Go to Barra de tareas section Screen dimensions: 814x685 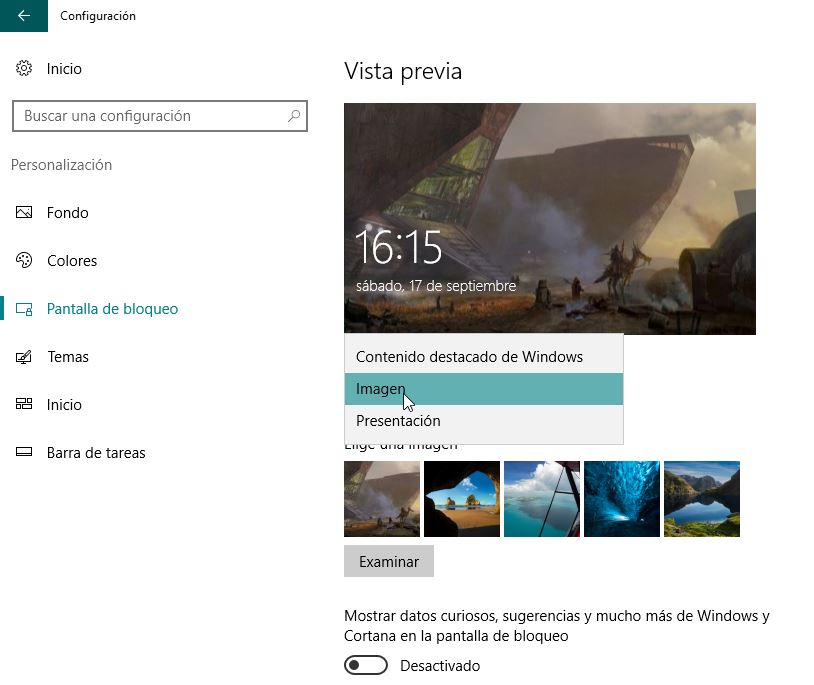(x=96, y=453)
